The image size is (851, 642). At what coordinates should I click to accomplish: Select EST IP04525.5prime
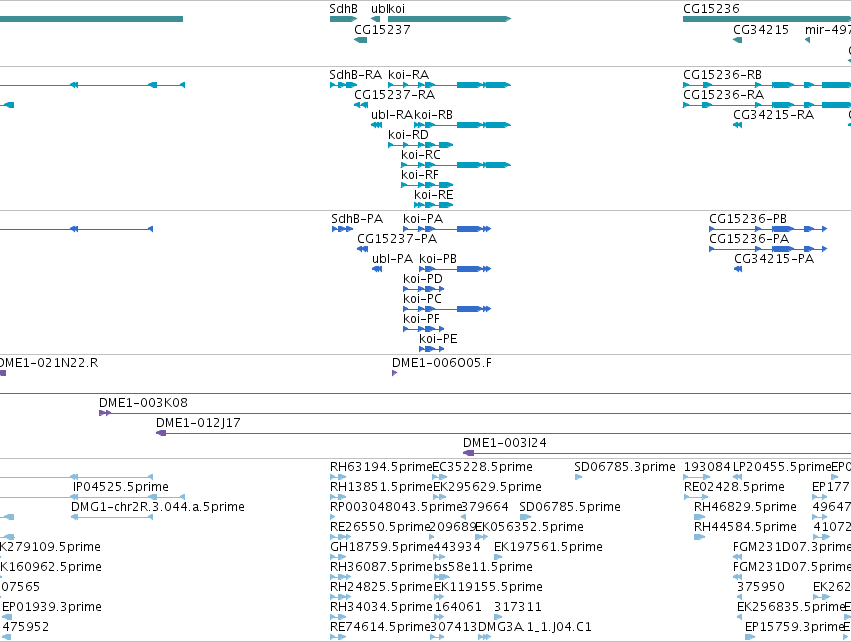click(120, 487)
